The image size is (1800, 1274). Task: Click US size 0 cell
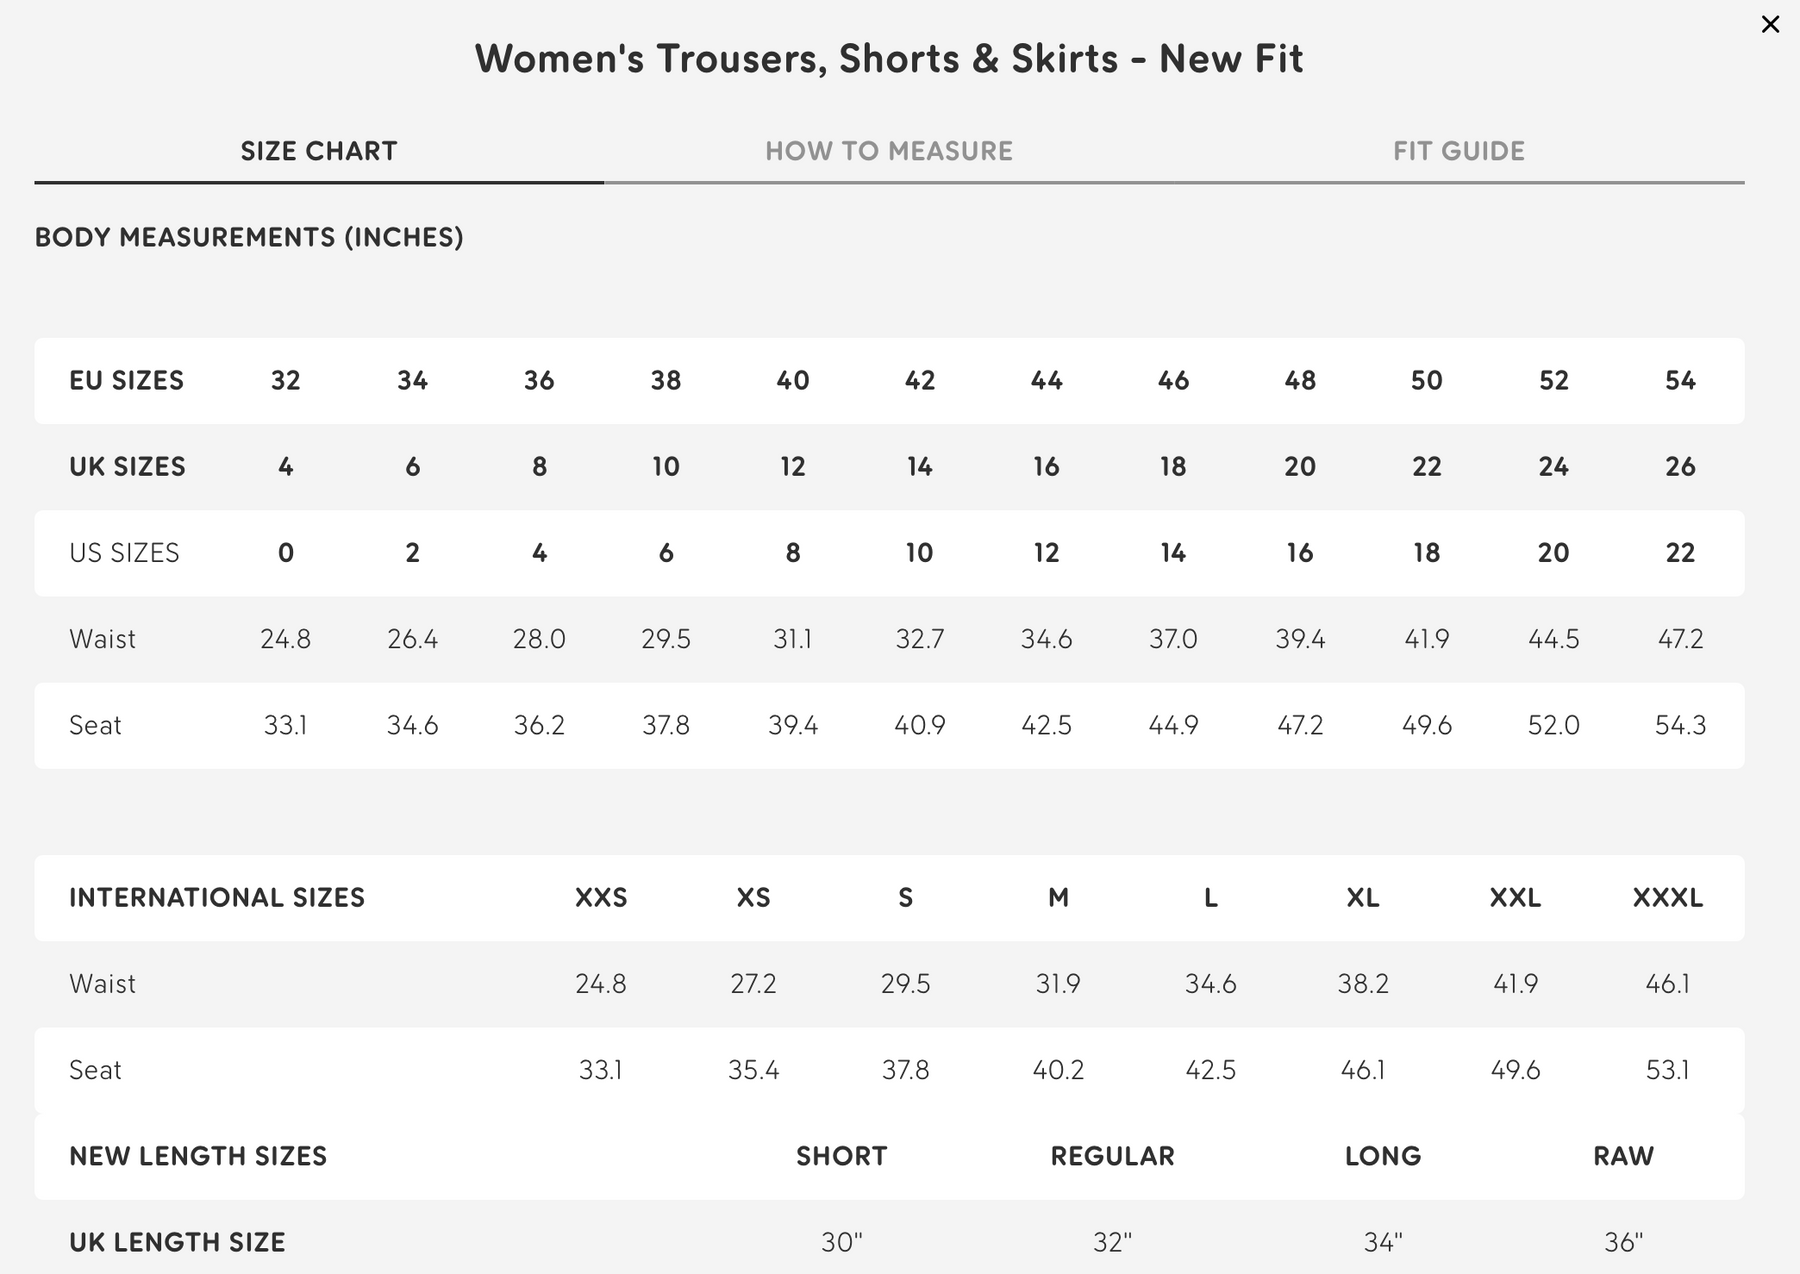pos(286,553)
